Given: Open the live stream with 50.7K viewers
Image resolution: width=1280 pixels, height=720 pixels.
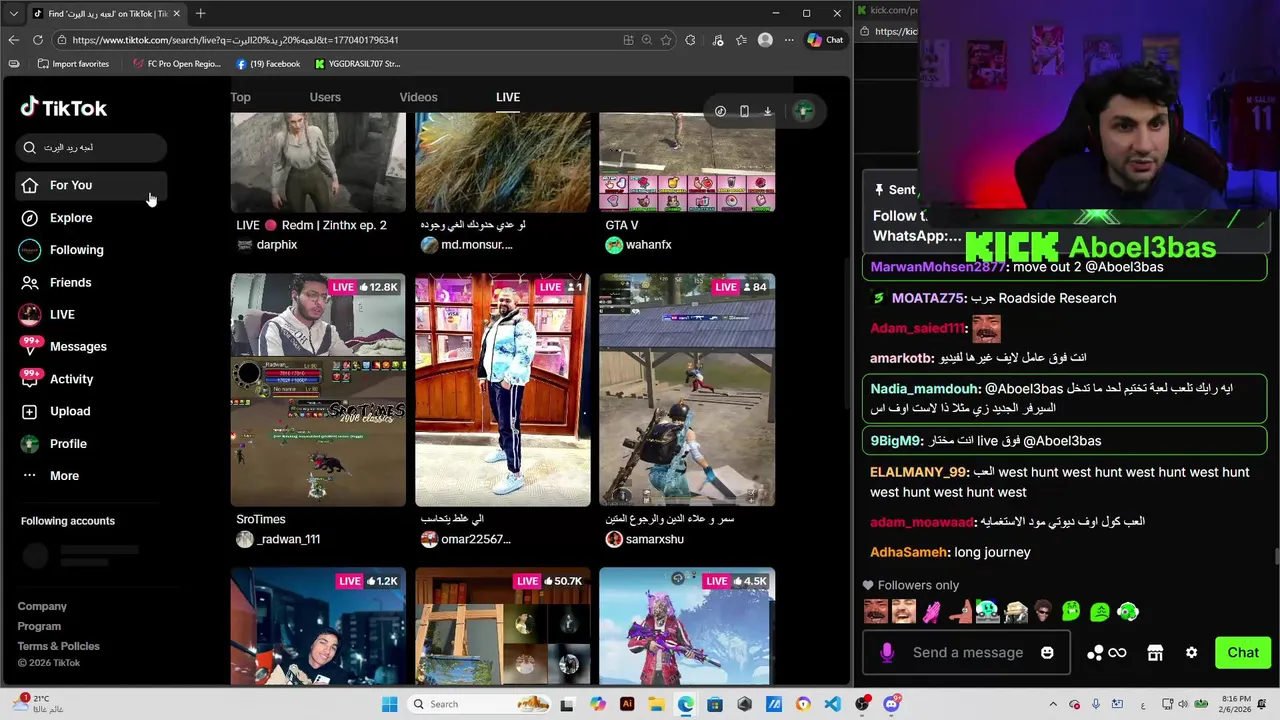Looking at the screenshot, I should coord(502,626).
